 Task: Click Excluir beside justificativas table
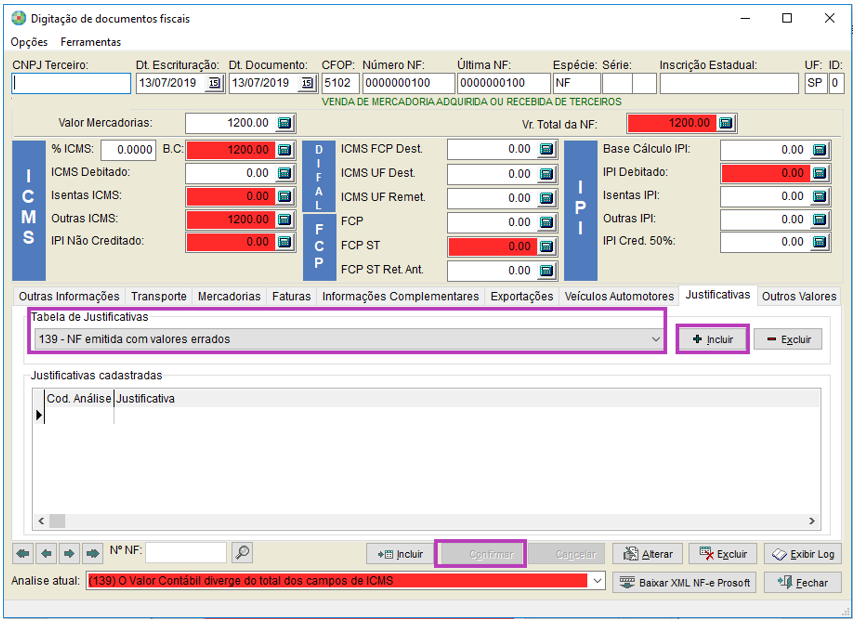[789, 339]
